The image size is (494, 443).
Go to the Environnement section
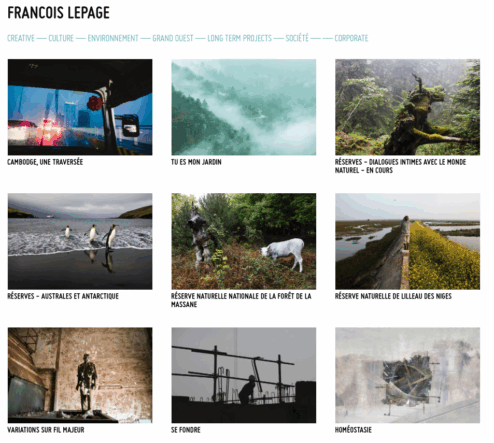(113, 38)
